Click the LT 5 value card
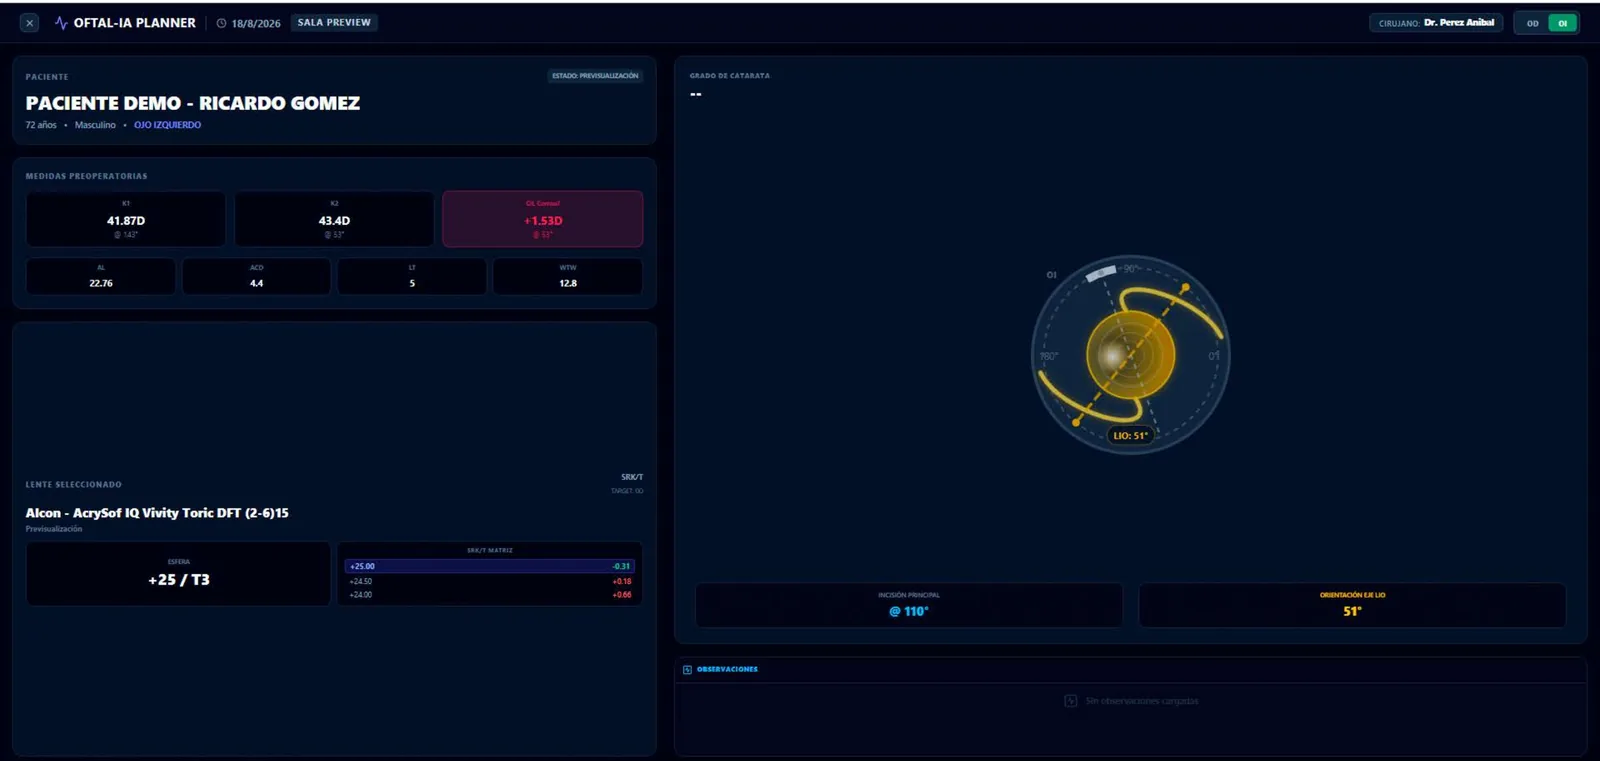This screenshot has width=1600, height=761. point(412,277)
